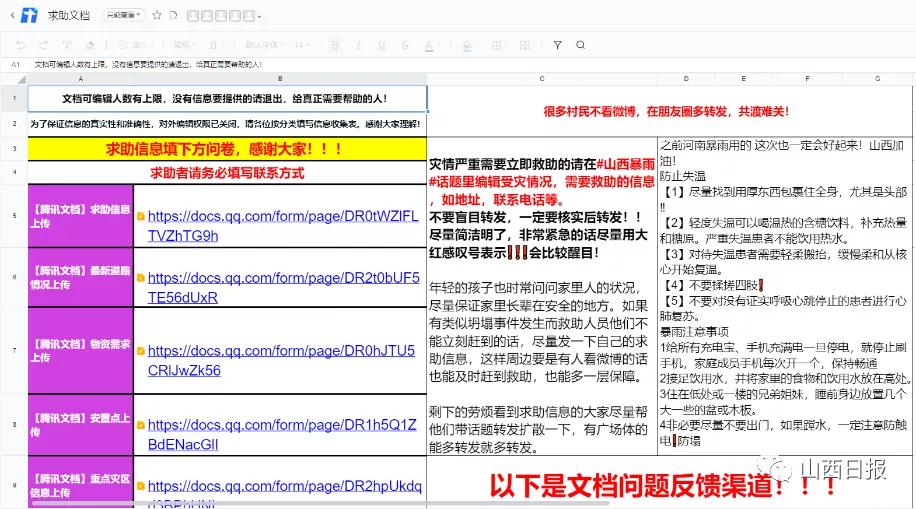The height and width of the screenshot is (509, 916).
Task: Click the A1 cell reference box
Action: coord(15,64)
